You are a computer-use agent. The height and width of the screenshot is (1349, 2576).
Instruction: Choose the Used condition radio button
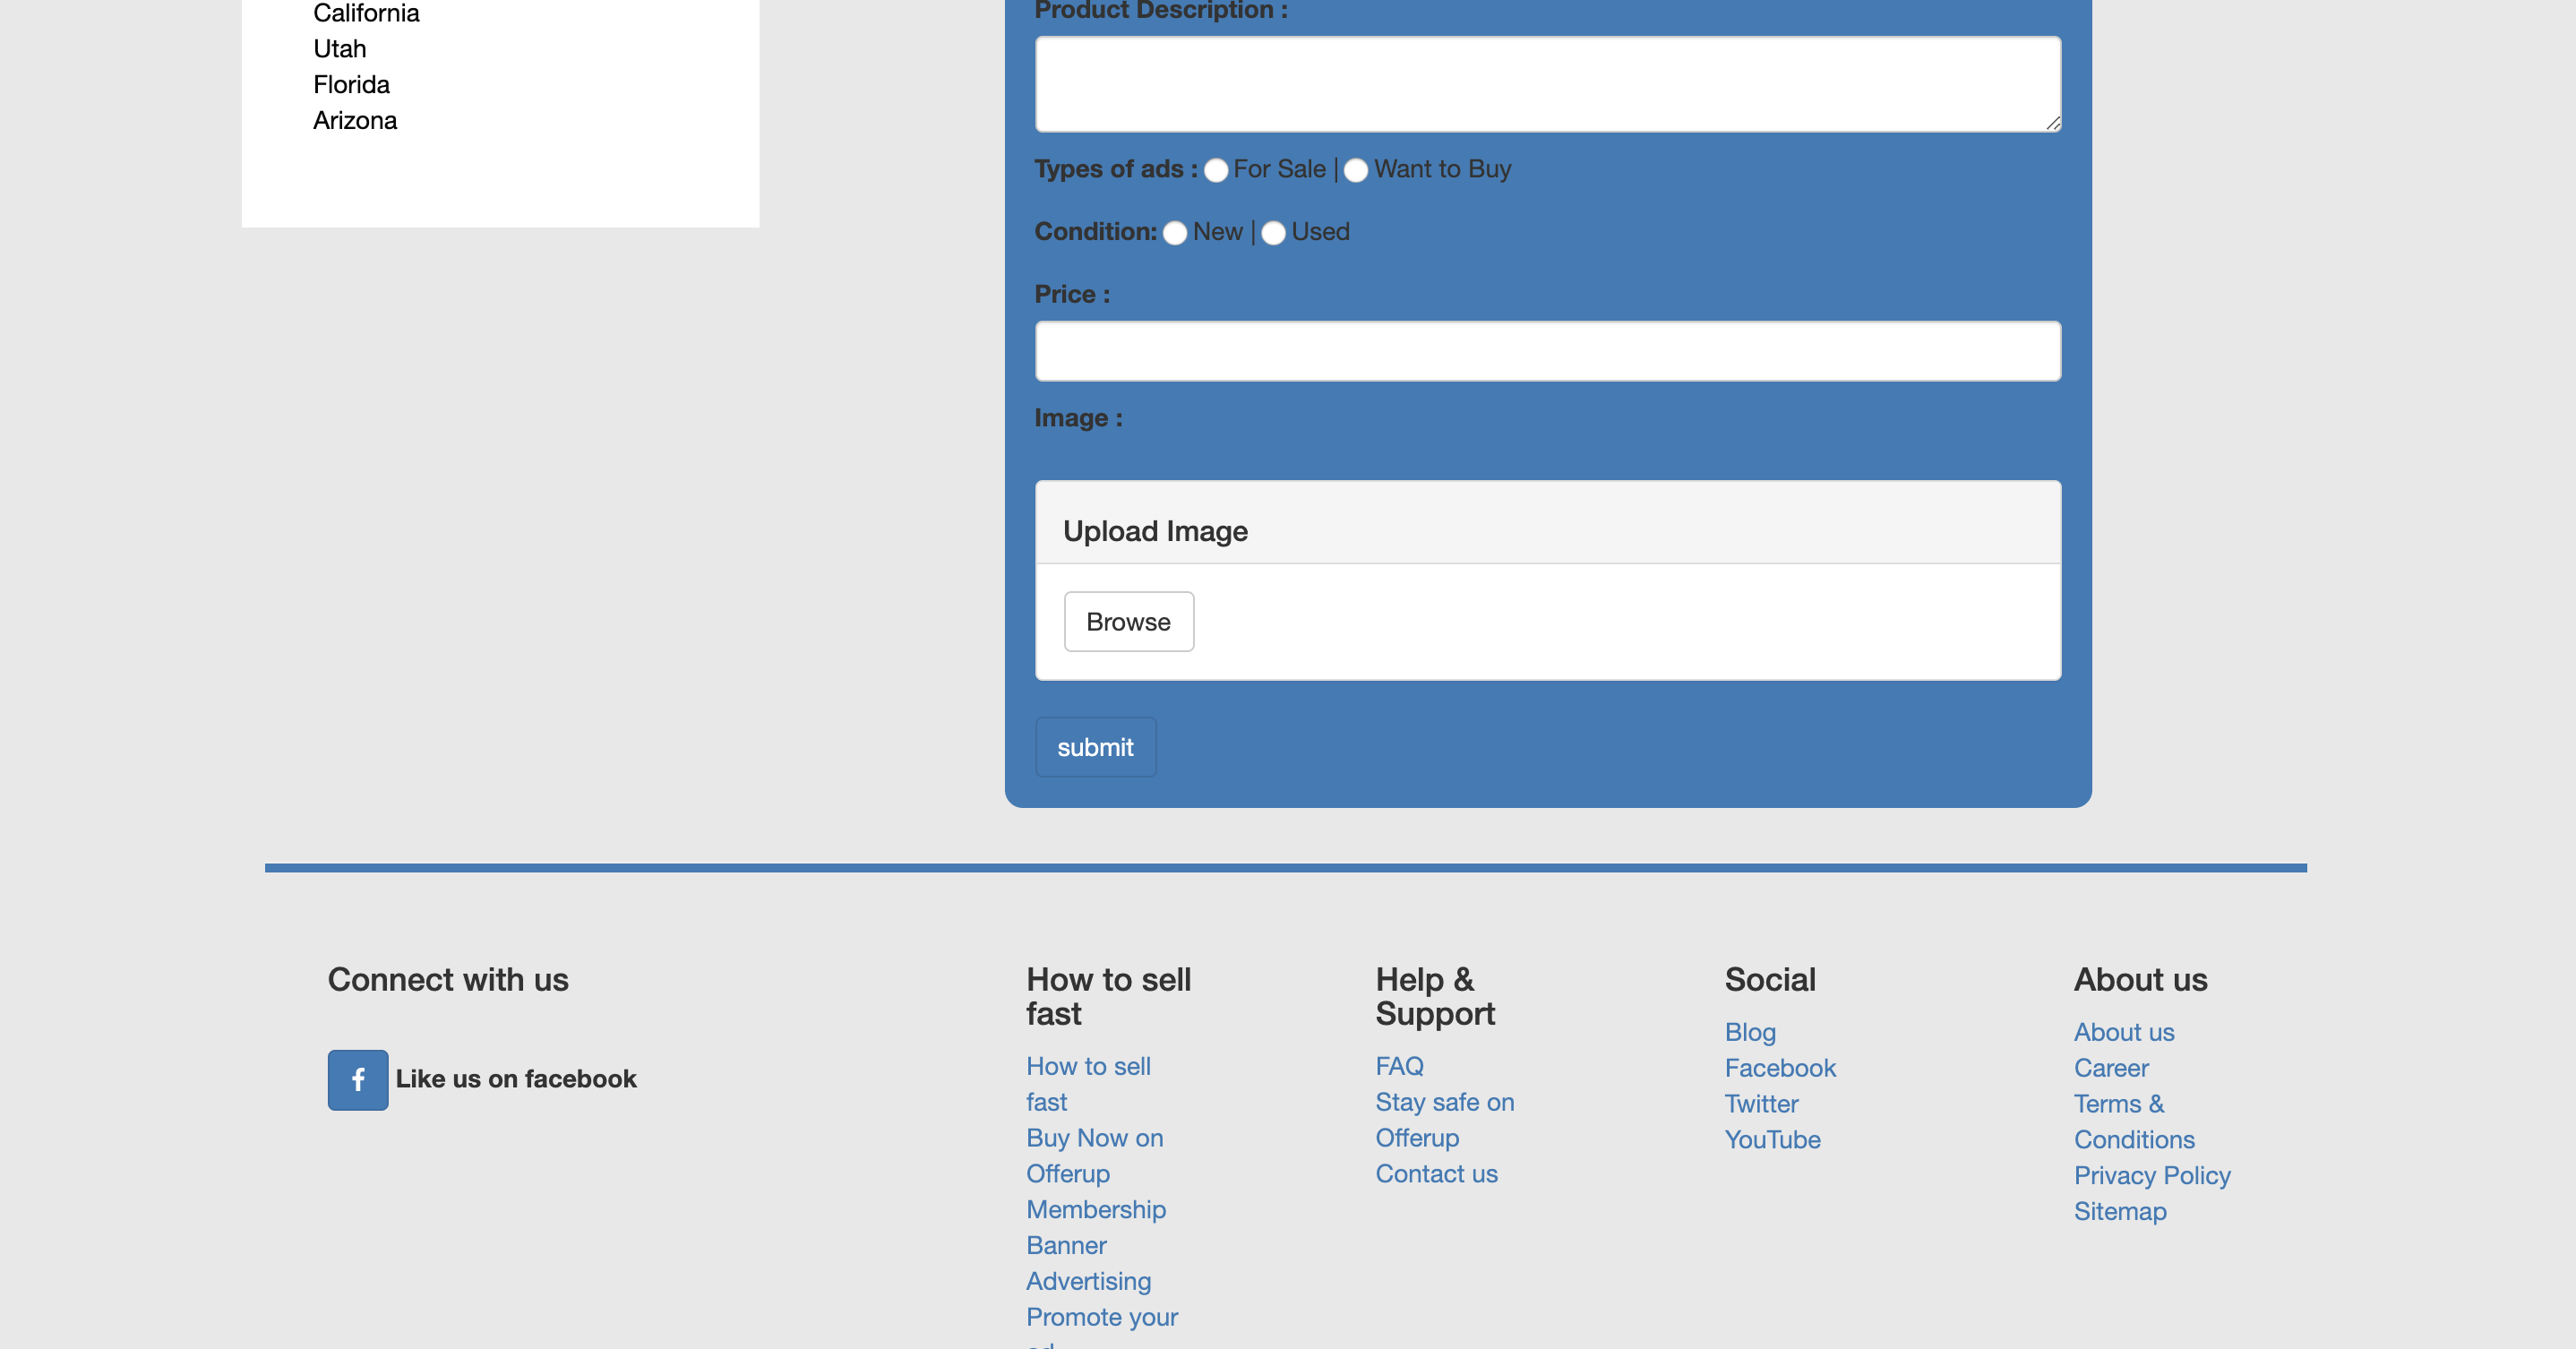pyautogui.click(x=1272, y=233)
